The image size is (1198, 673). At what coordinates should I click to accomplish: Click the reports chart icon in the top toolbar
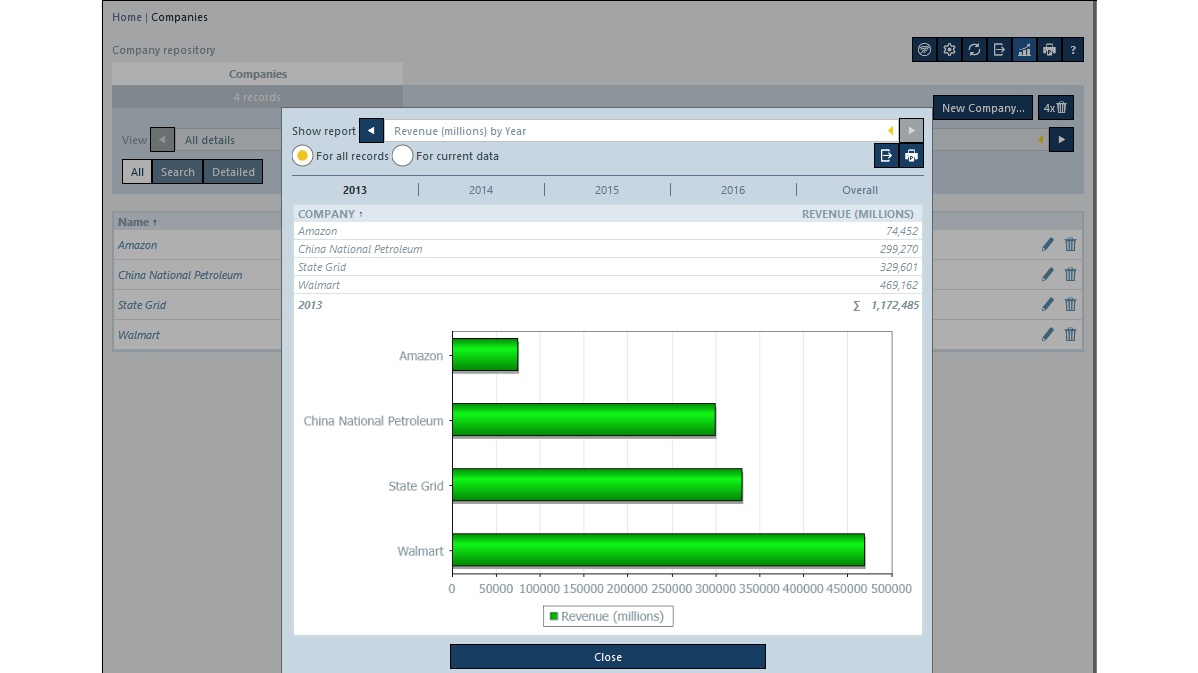pyautogui.click(x=1023, y=50)
